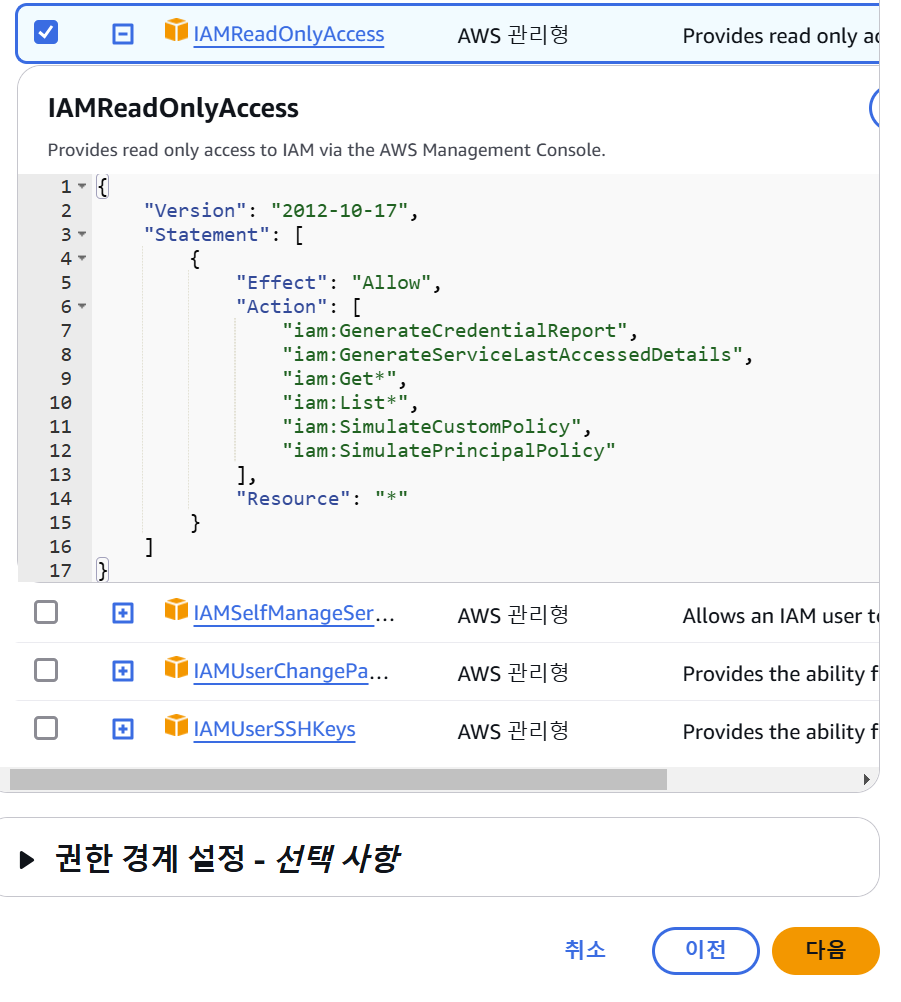
Task: Uncheck the IAMReadOnlyAccess policy checkbox
Action: (x=46, y=32)
